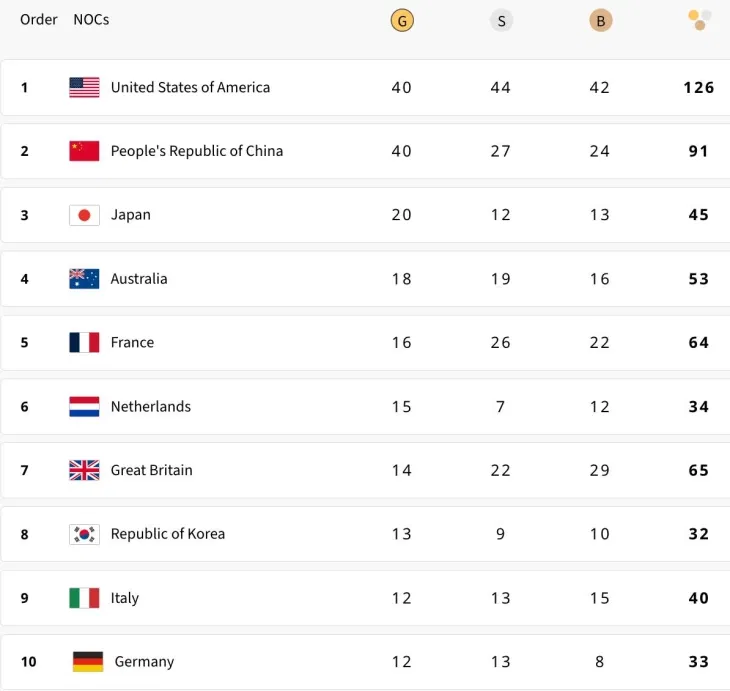Open the France country link
The image size is (730, 691).
pos(132,343)
